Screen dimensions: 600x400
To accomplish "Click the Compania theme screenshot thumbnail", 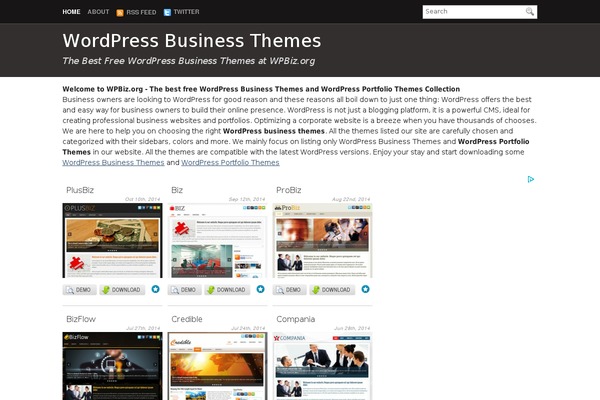I will (322, 366).
